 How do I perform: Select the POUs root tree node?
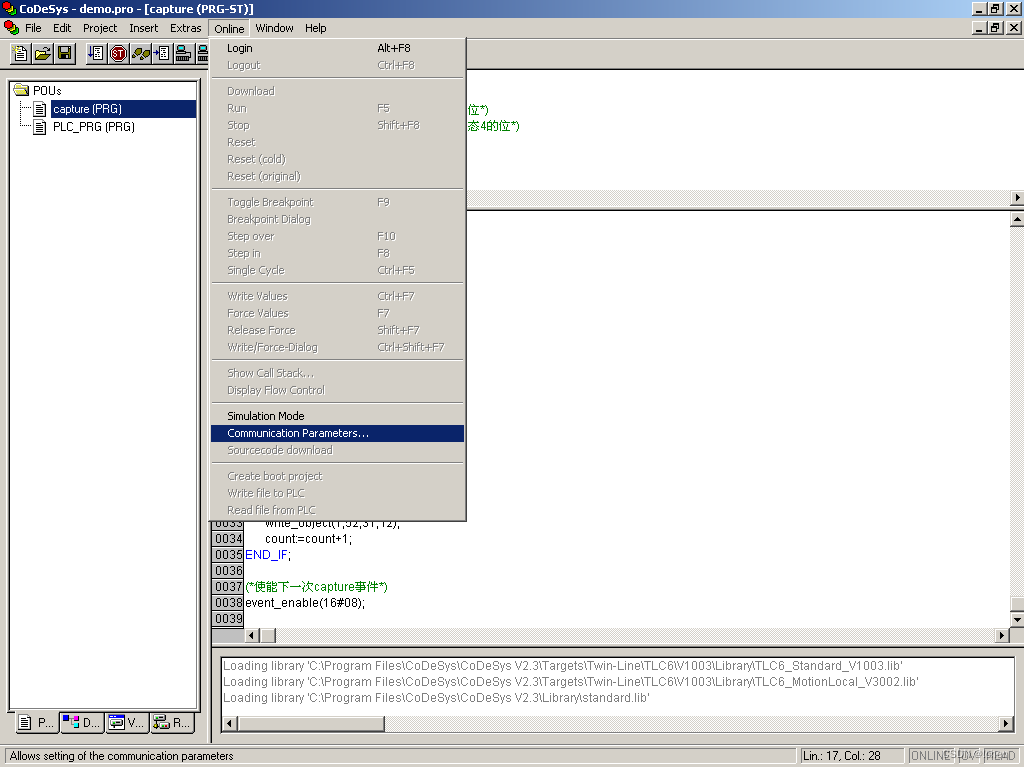click(47, 90)
